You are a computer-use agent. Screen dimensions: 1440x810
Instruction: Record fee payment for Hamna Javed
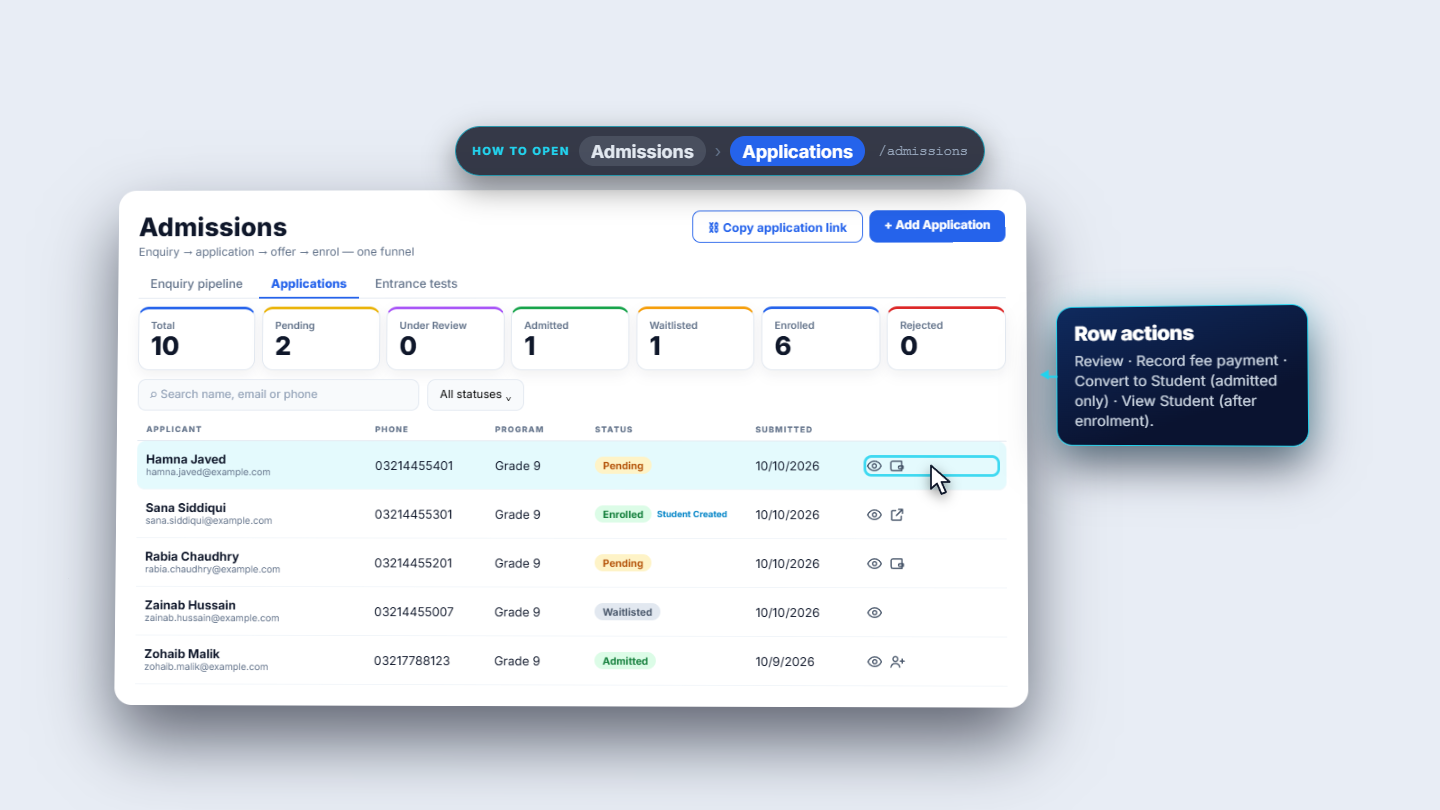click(x=897, y=466)
